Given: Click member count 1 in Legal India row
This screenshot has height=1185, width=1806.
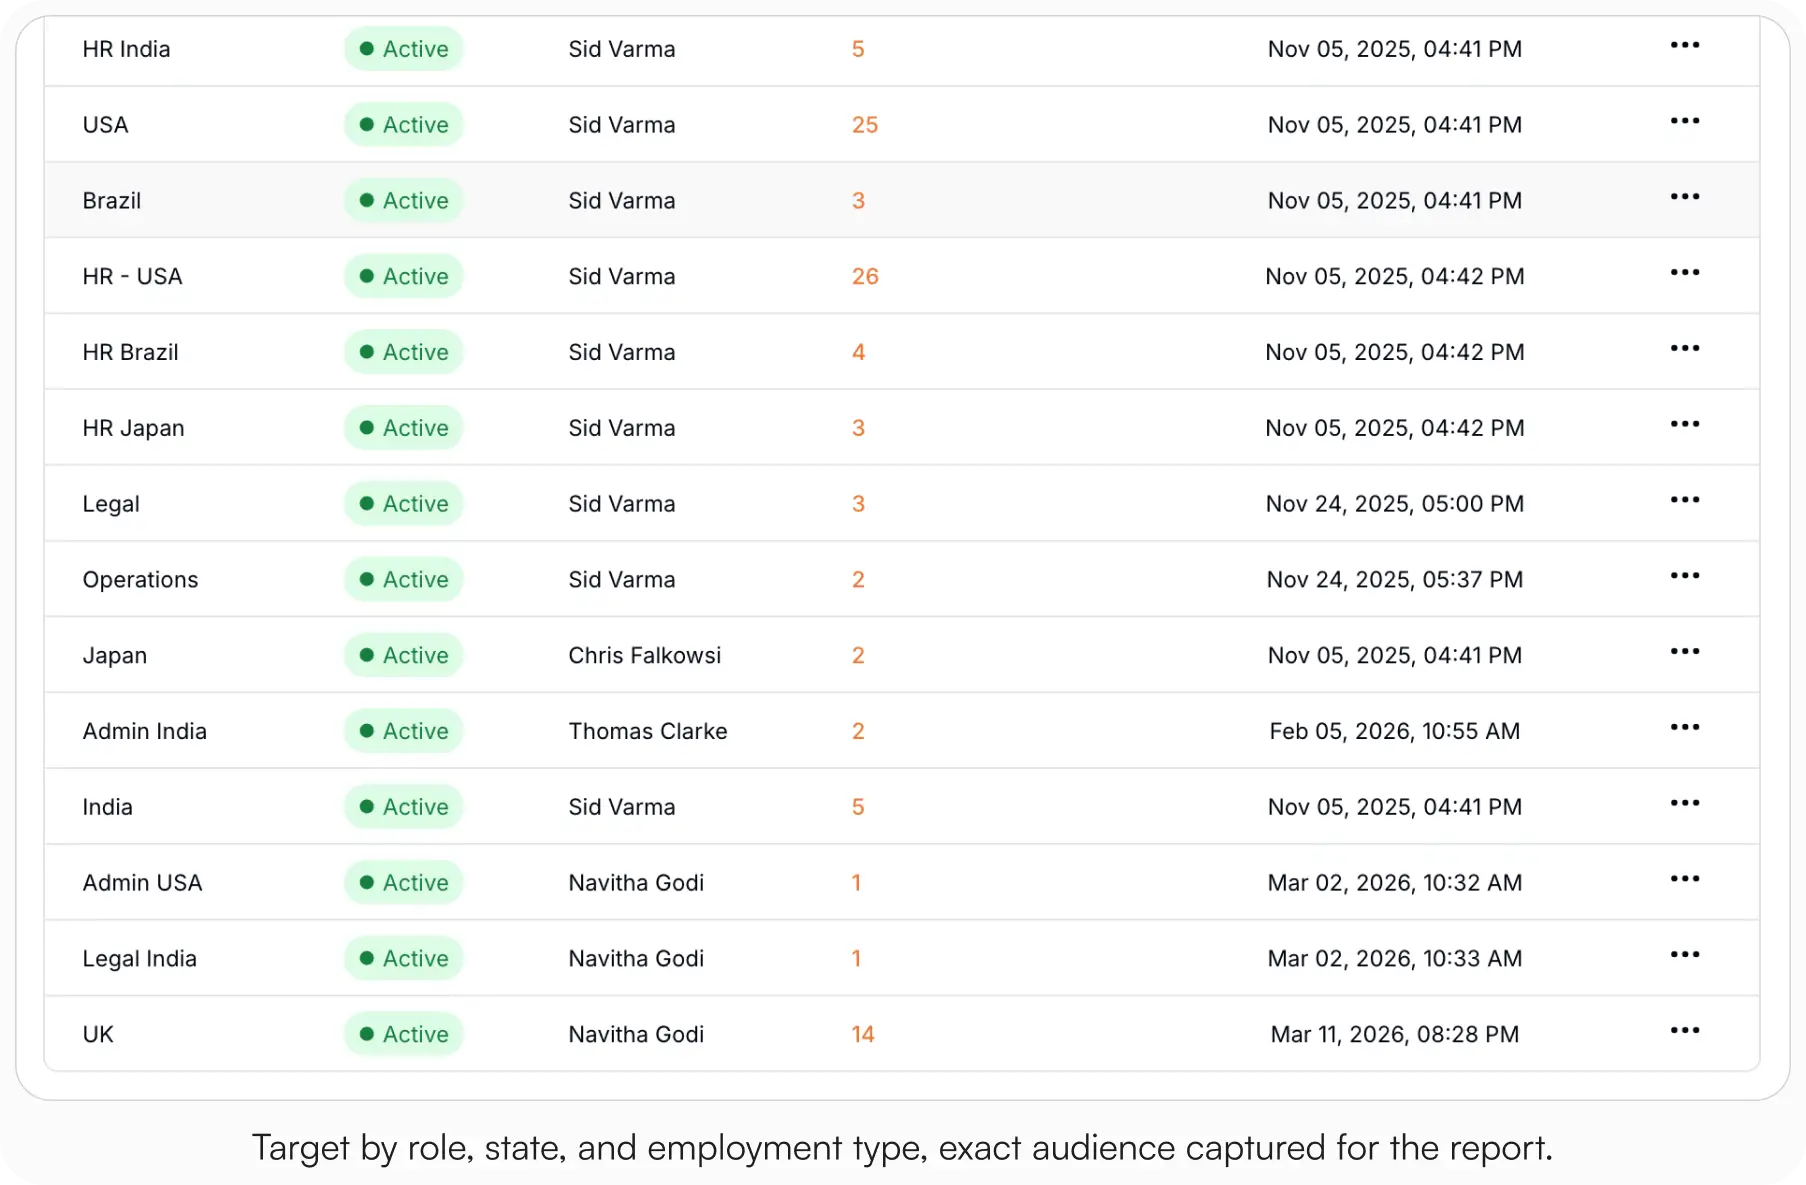Looking at the screenshot, I should 856,959.
